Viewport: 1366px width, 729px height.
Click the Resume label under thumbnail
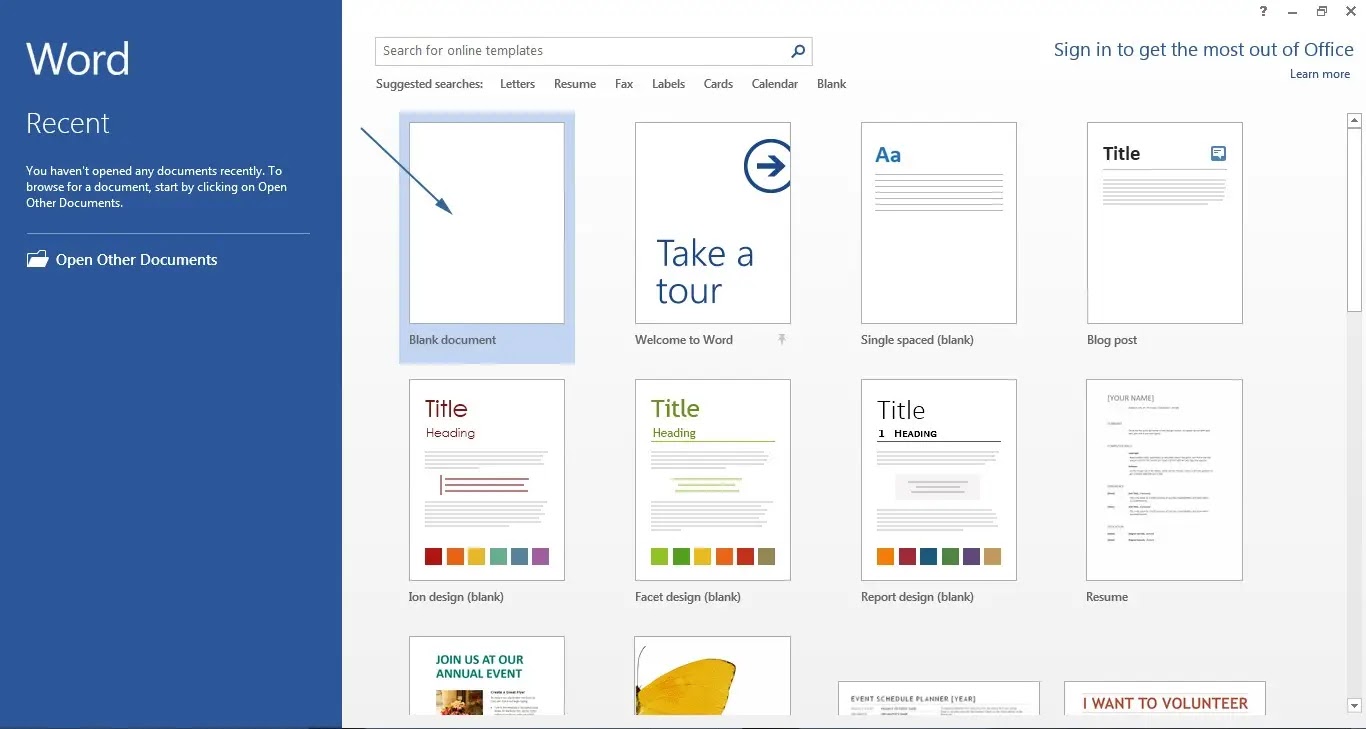click(1107, 597)
